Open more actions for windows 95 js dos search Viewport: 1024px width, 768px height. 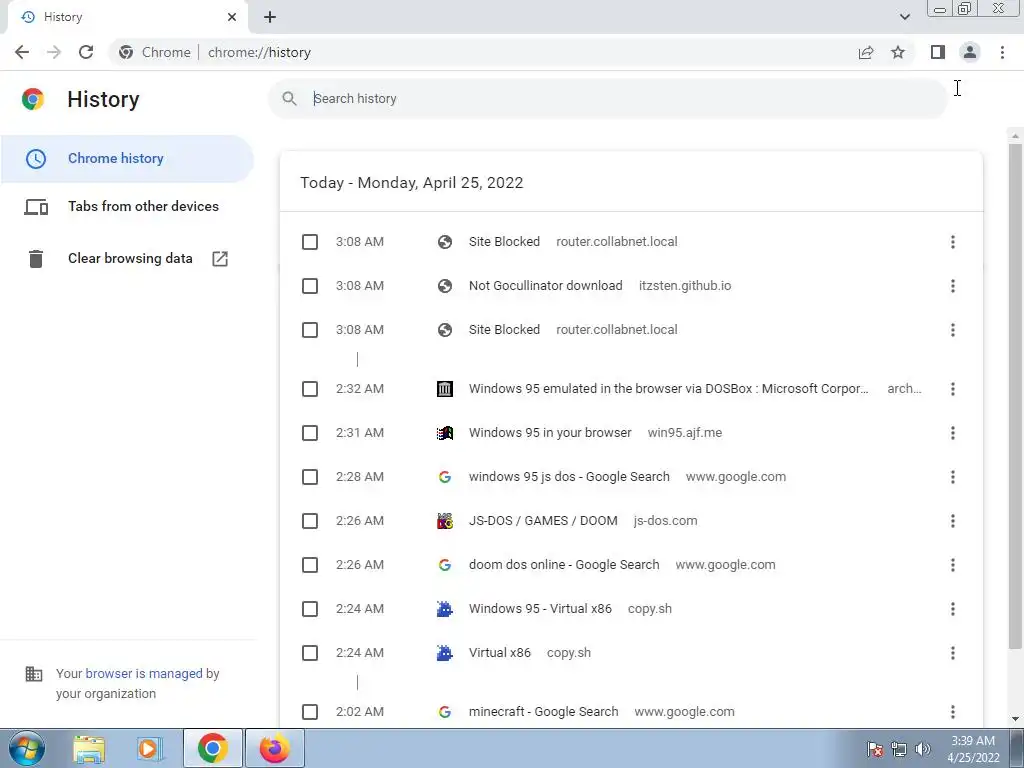[x=953, y=477]
